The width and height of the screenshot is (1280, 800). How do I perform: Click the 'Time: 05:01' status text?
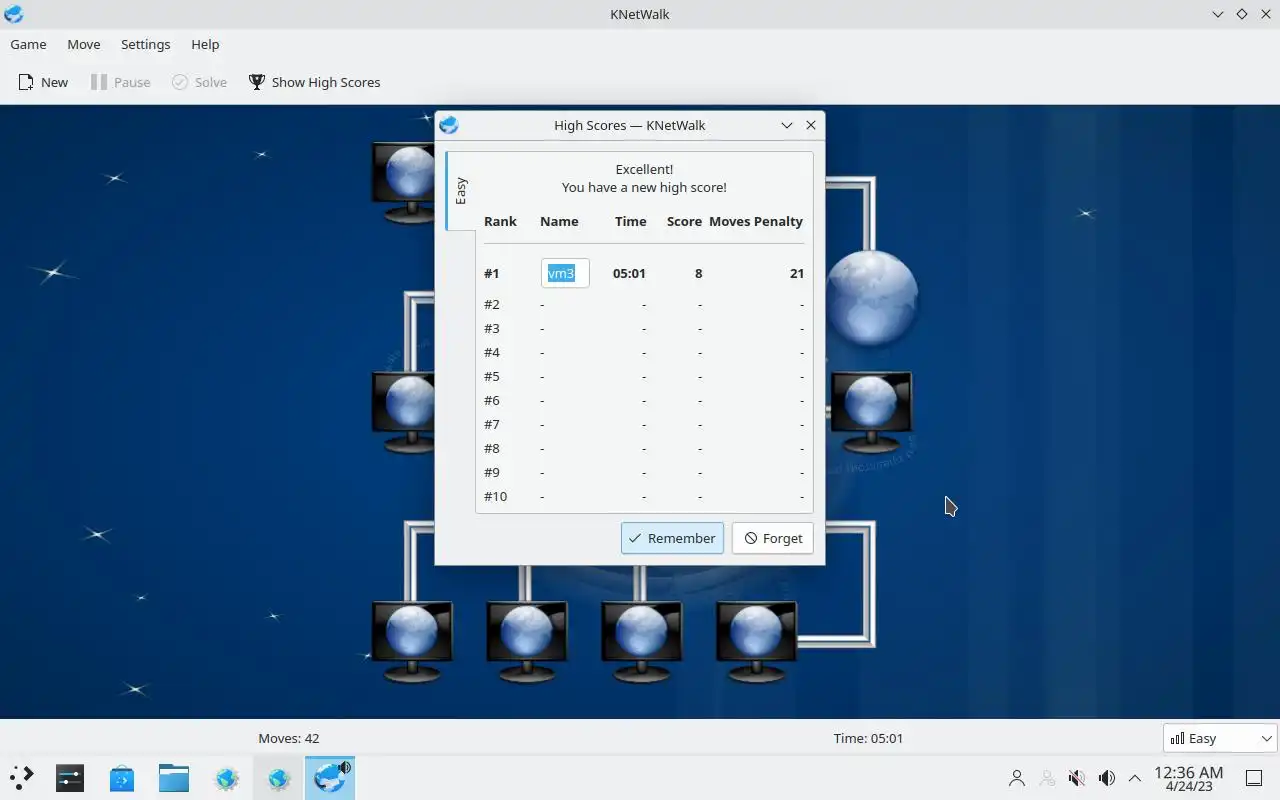(868, 738)
